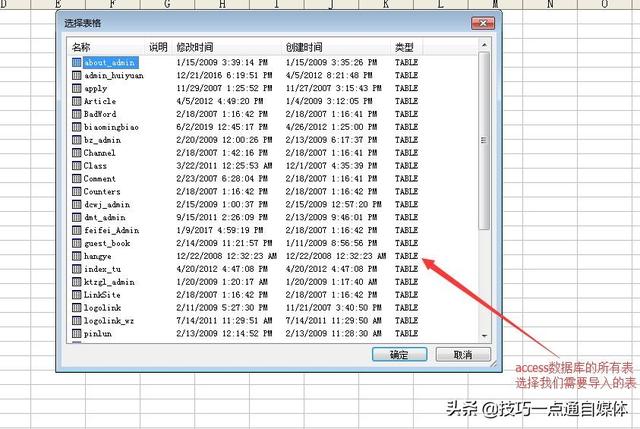
Task: Select the BadWord table name
Action: point(100,114)
